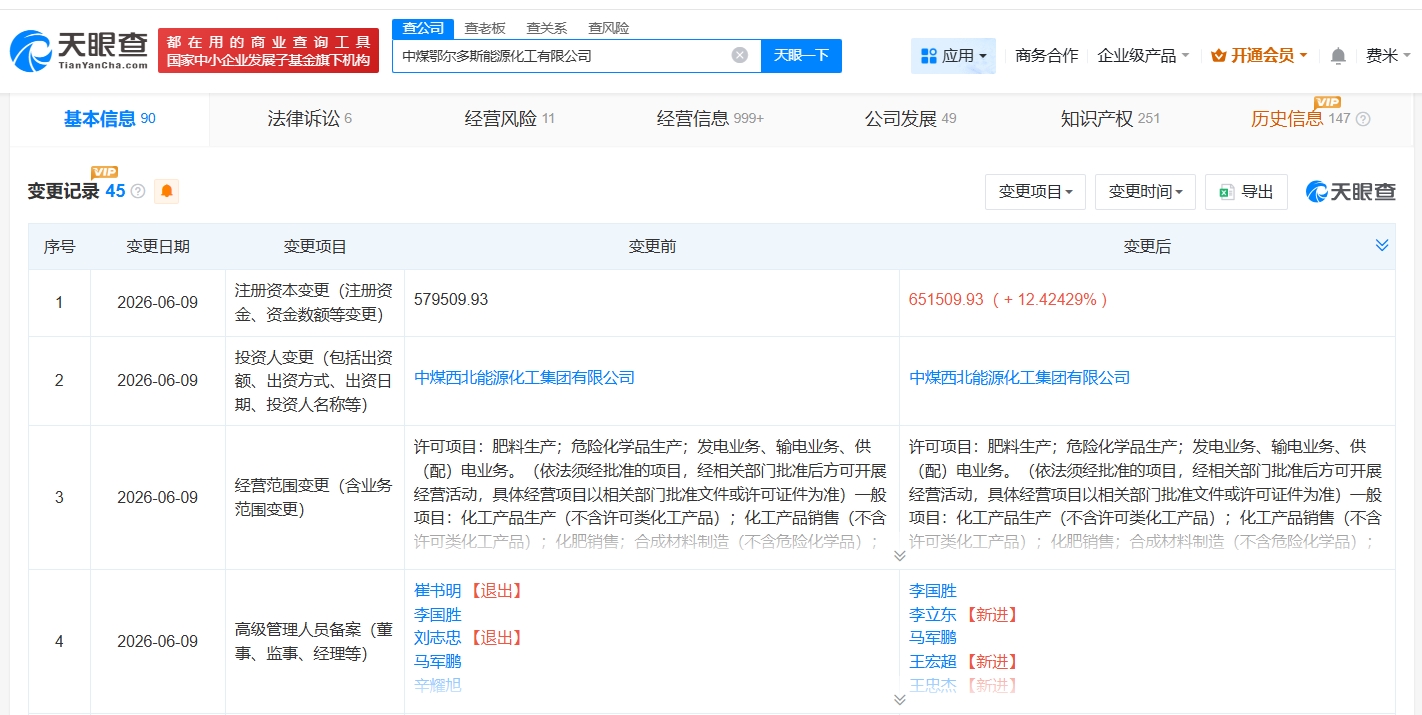Open the 知识产权 tab
Screen dimensions: 1422x715
(1110, 119)
